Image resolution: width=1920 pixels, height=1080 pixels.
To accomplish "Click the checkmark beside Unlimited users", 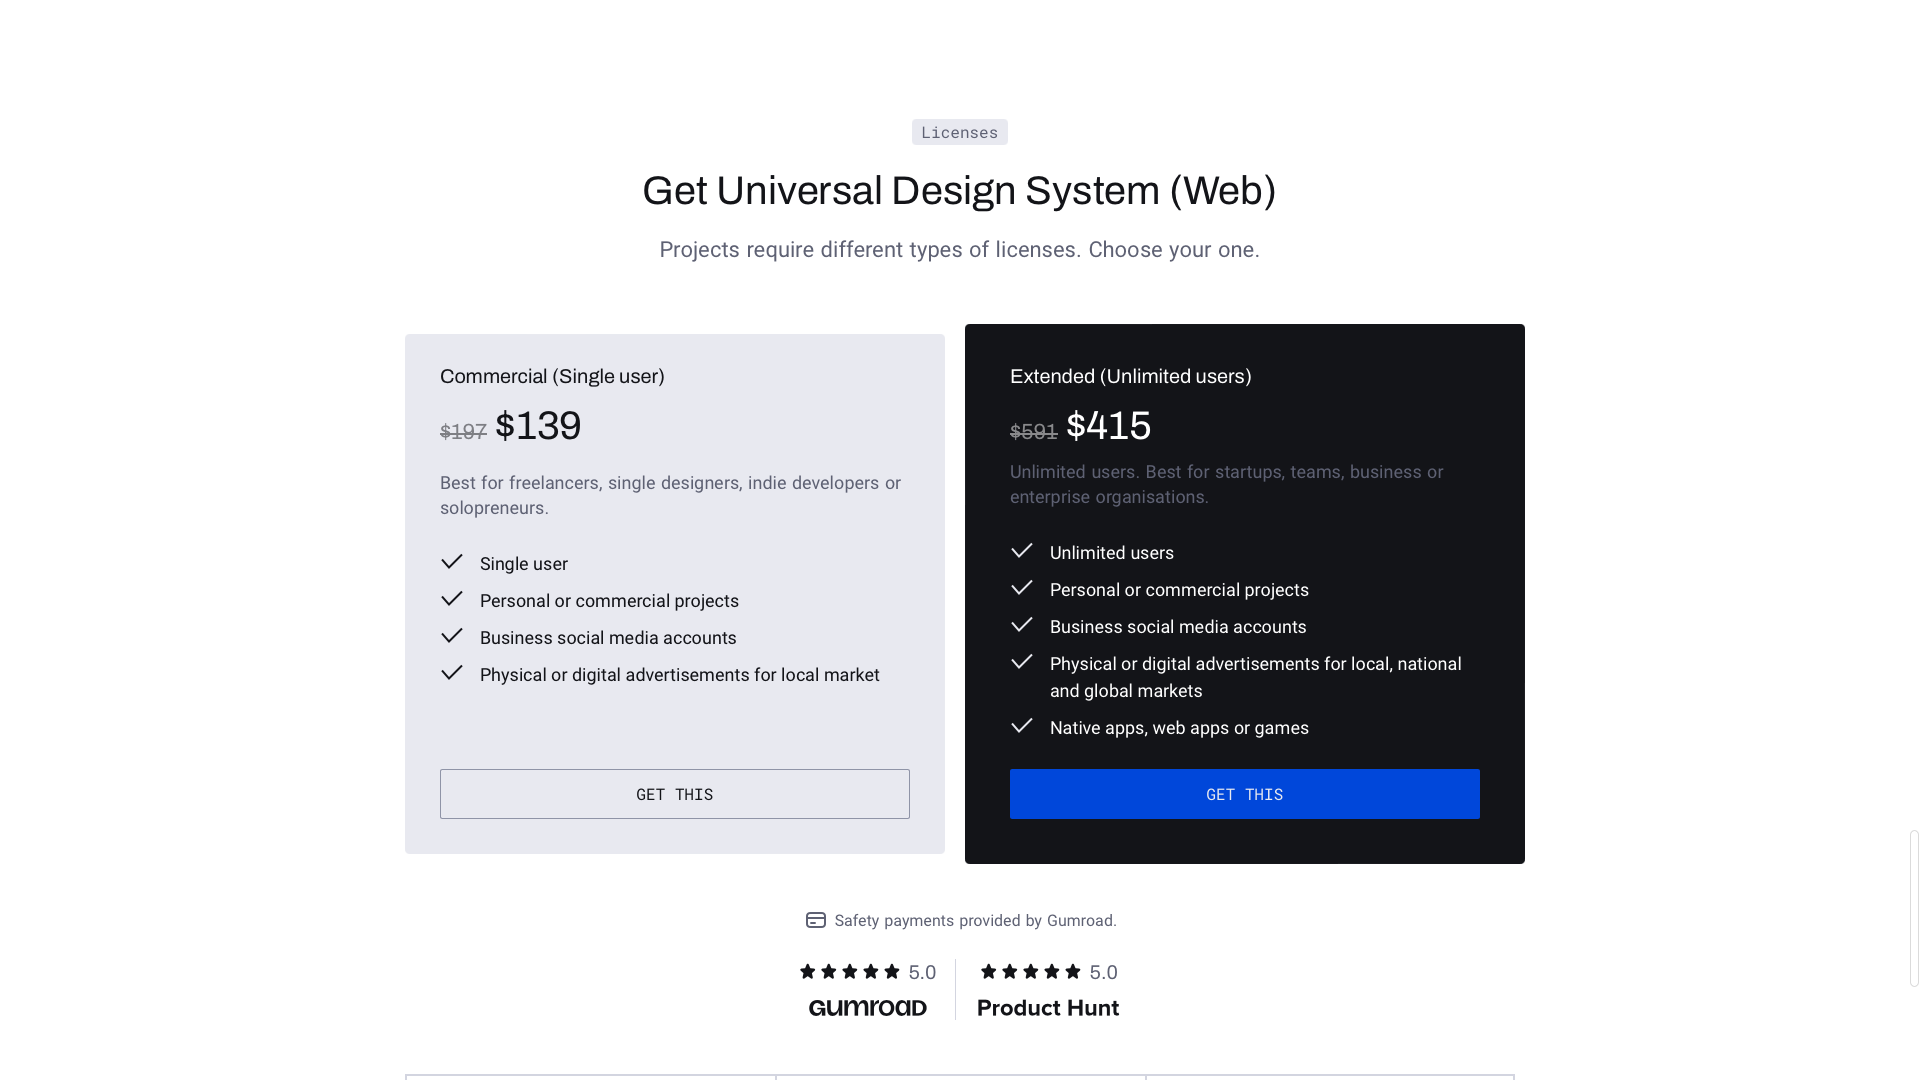I will (x=1022, y=551).
